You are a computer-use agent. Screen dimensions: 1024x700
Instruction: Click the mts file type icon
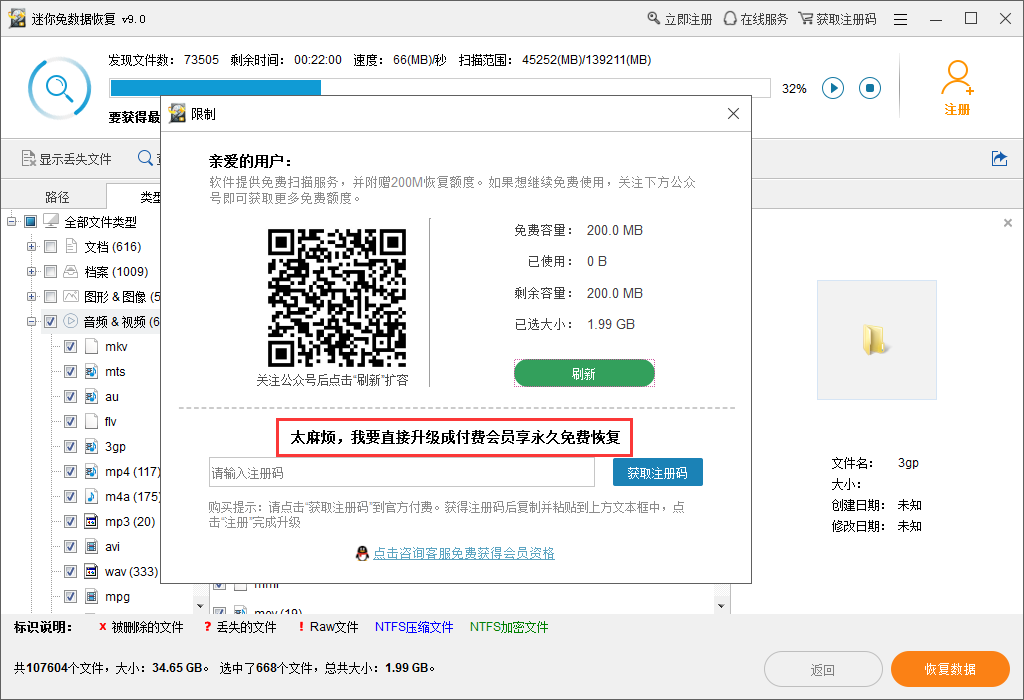pyautogui.click(x=91, y=372)
